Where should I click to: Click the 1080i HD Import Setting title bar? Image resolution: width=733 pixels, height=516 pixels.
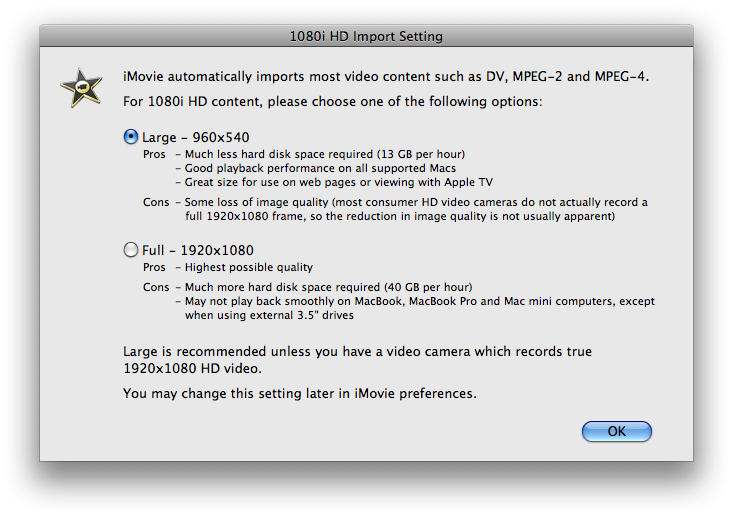[366, 36]
